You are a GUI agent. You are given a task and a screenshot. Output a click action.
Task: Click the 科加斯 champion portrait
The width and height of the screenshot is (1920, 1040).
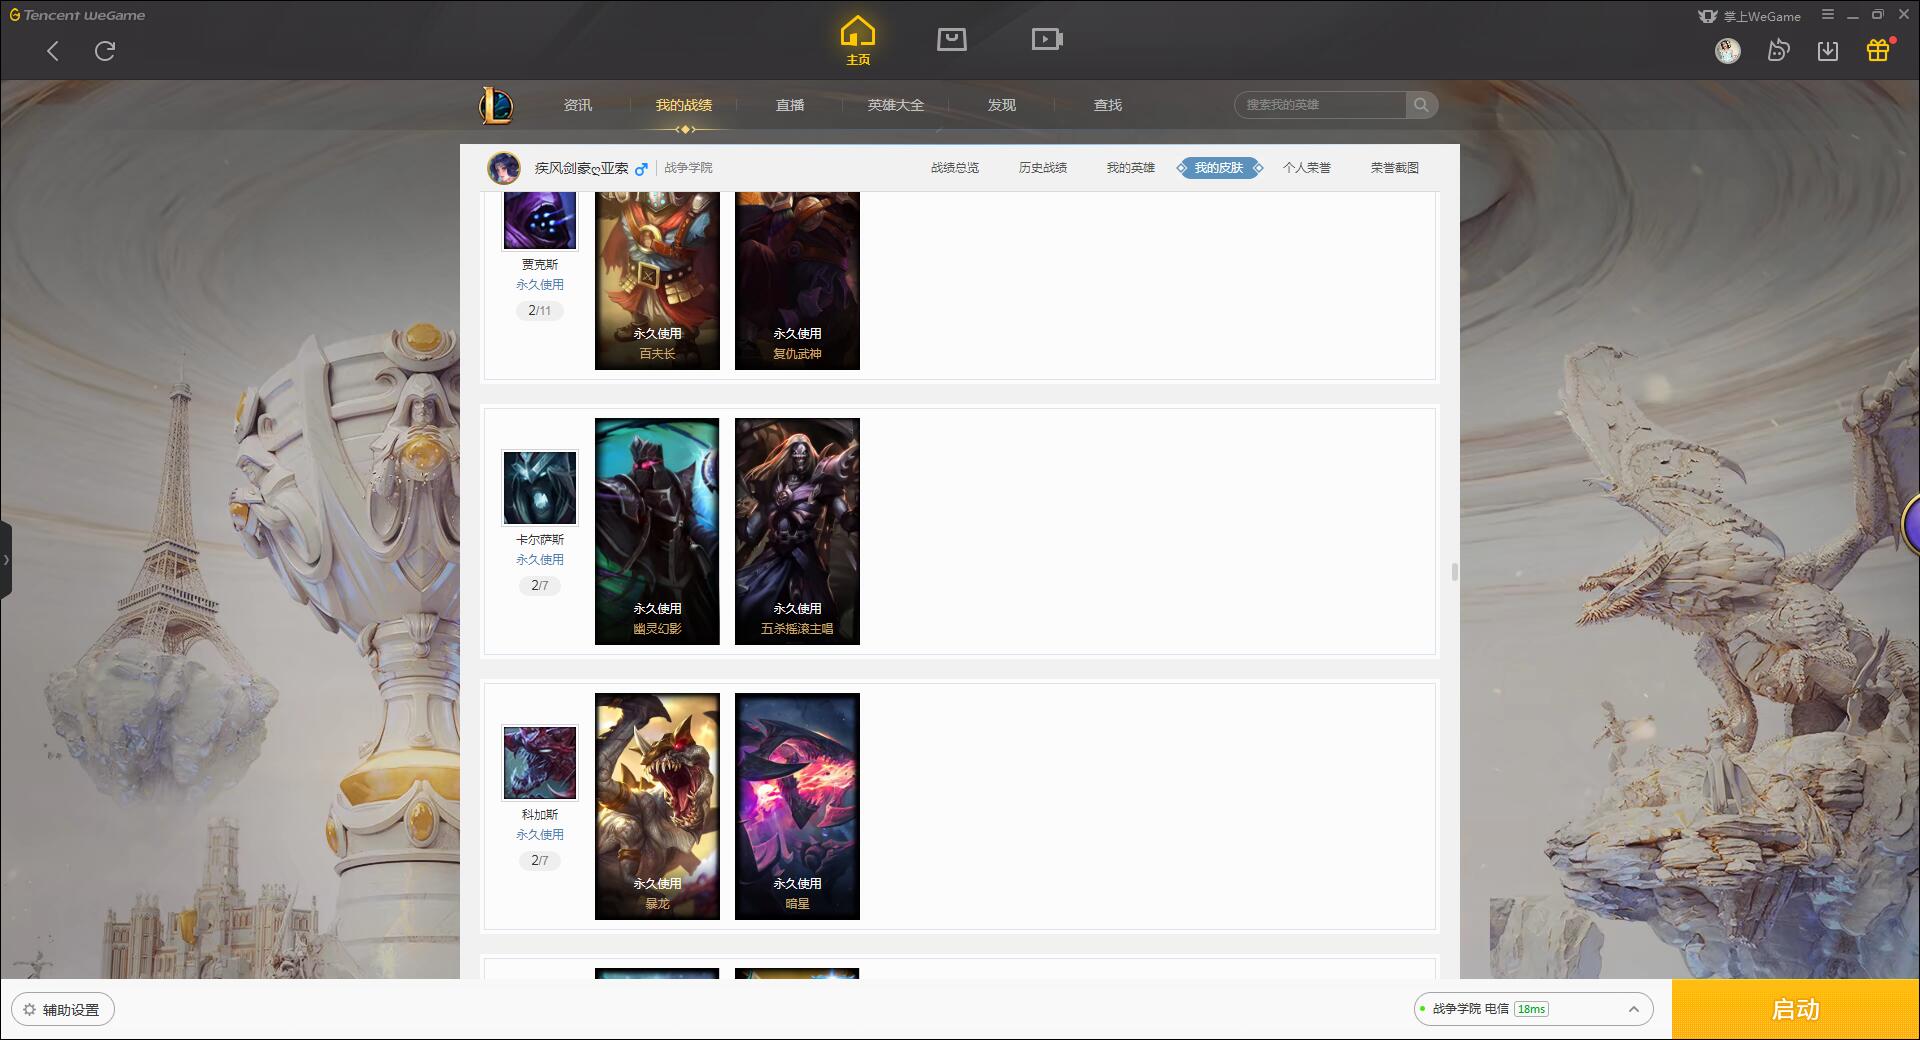point(540,763)
